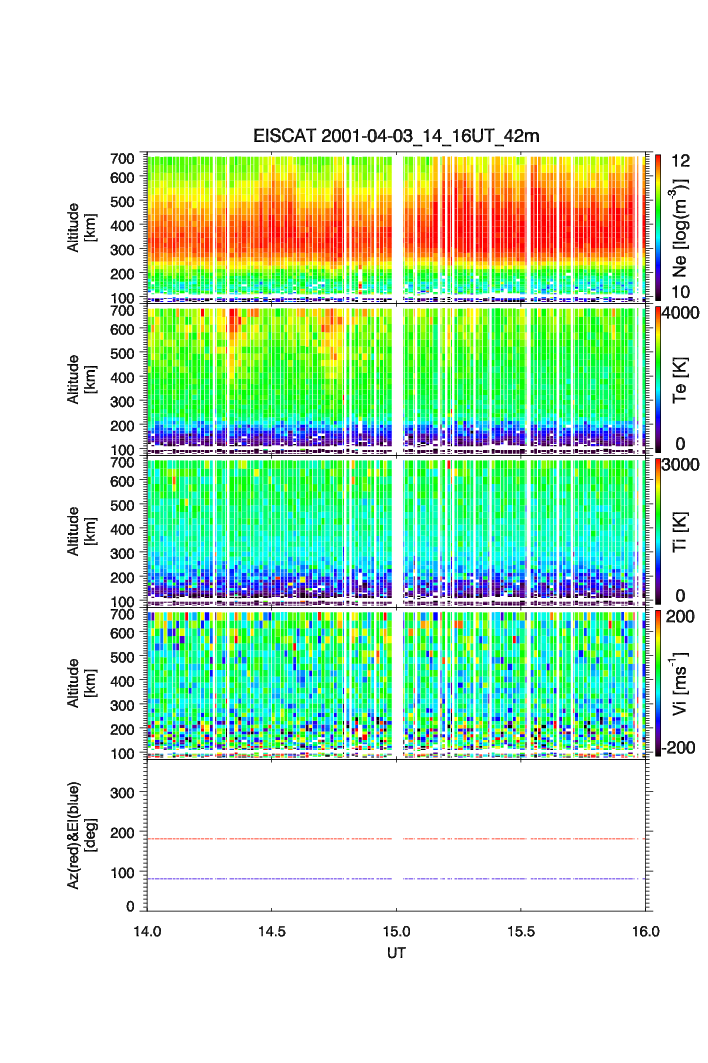The width and height of the screenshot is (708, 1063).
Task: Click the UT x-axis label
Action: tap(396, 953)
